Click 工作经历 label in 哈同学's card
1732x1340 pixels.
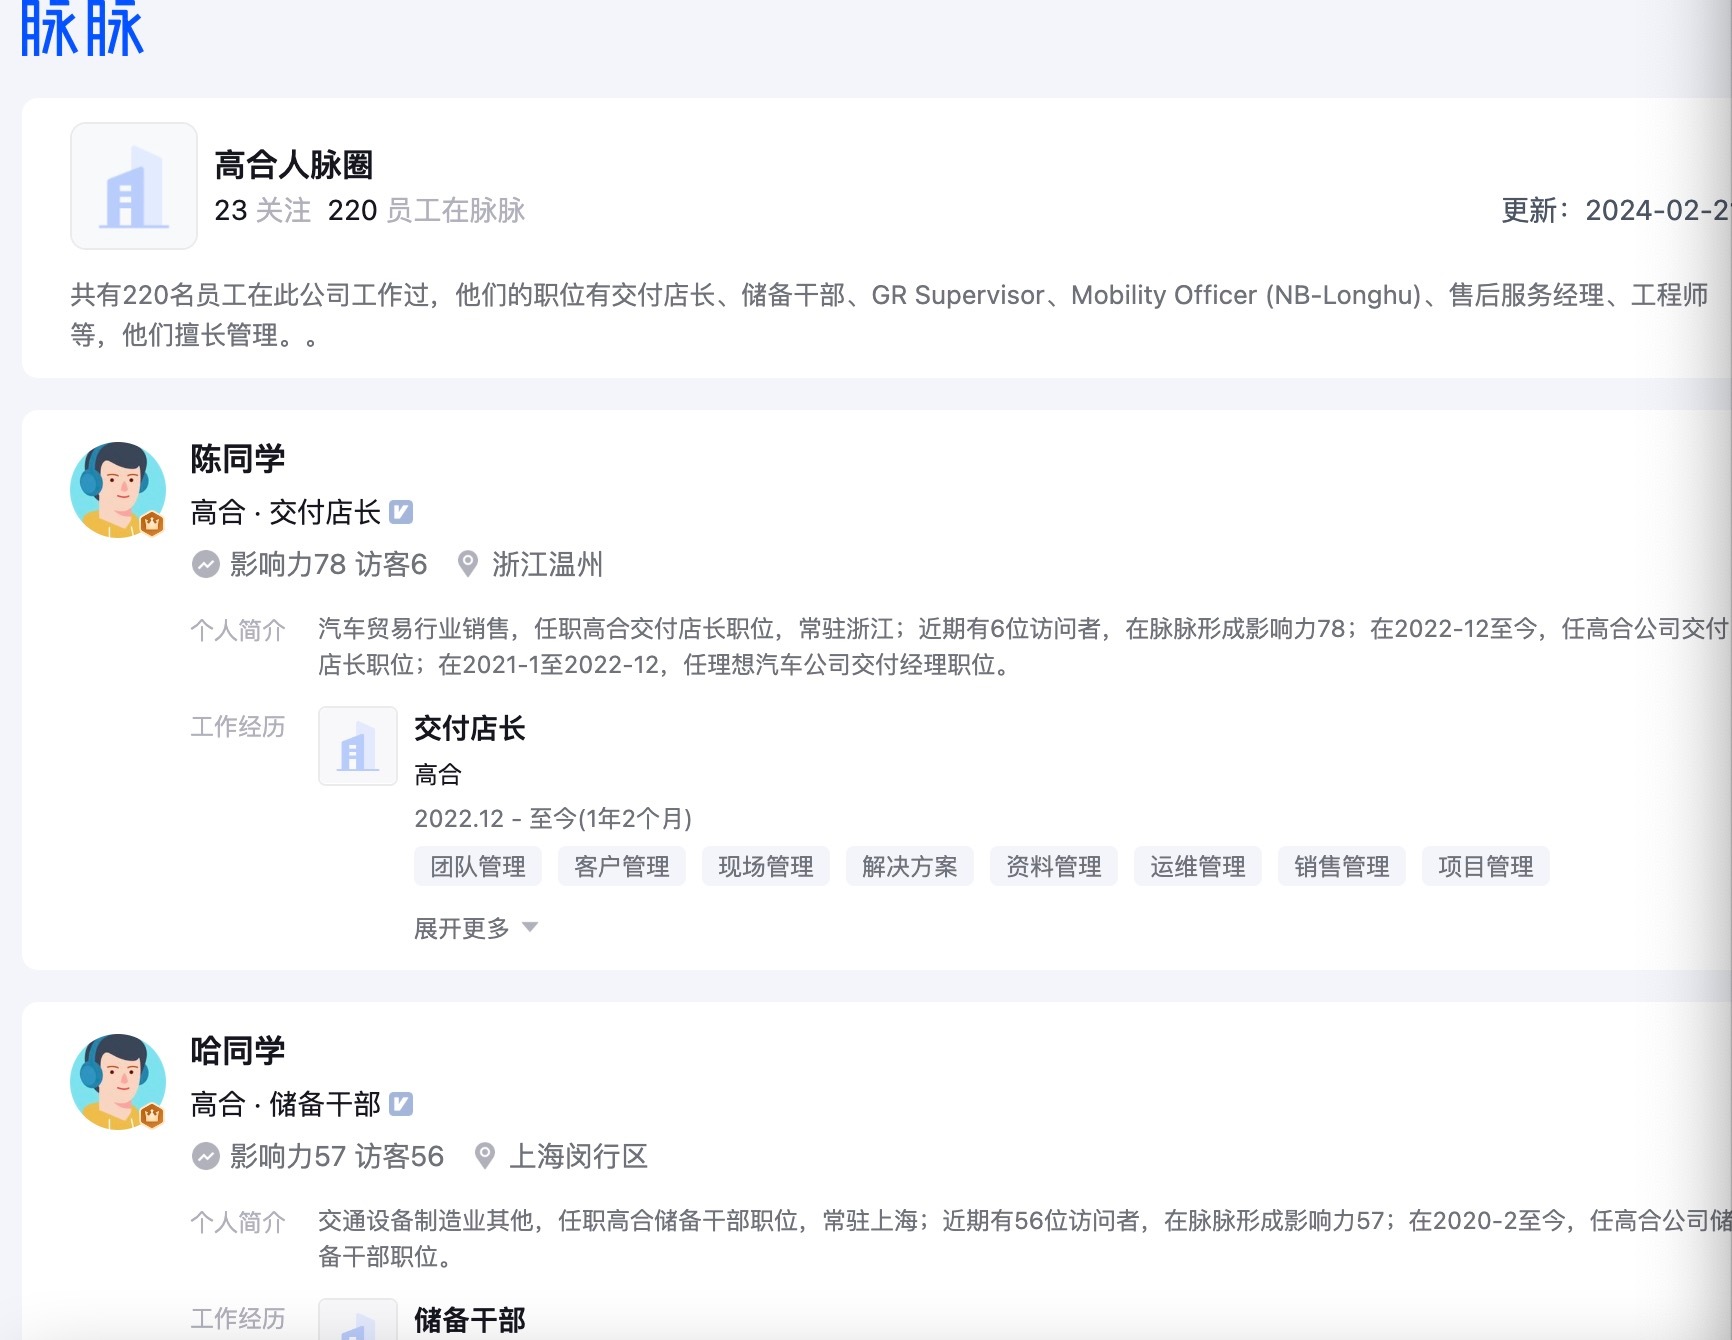(238, 1319)
